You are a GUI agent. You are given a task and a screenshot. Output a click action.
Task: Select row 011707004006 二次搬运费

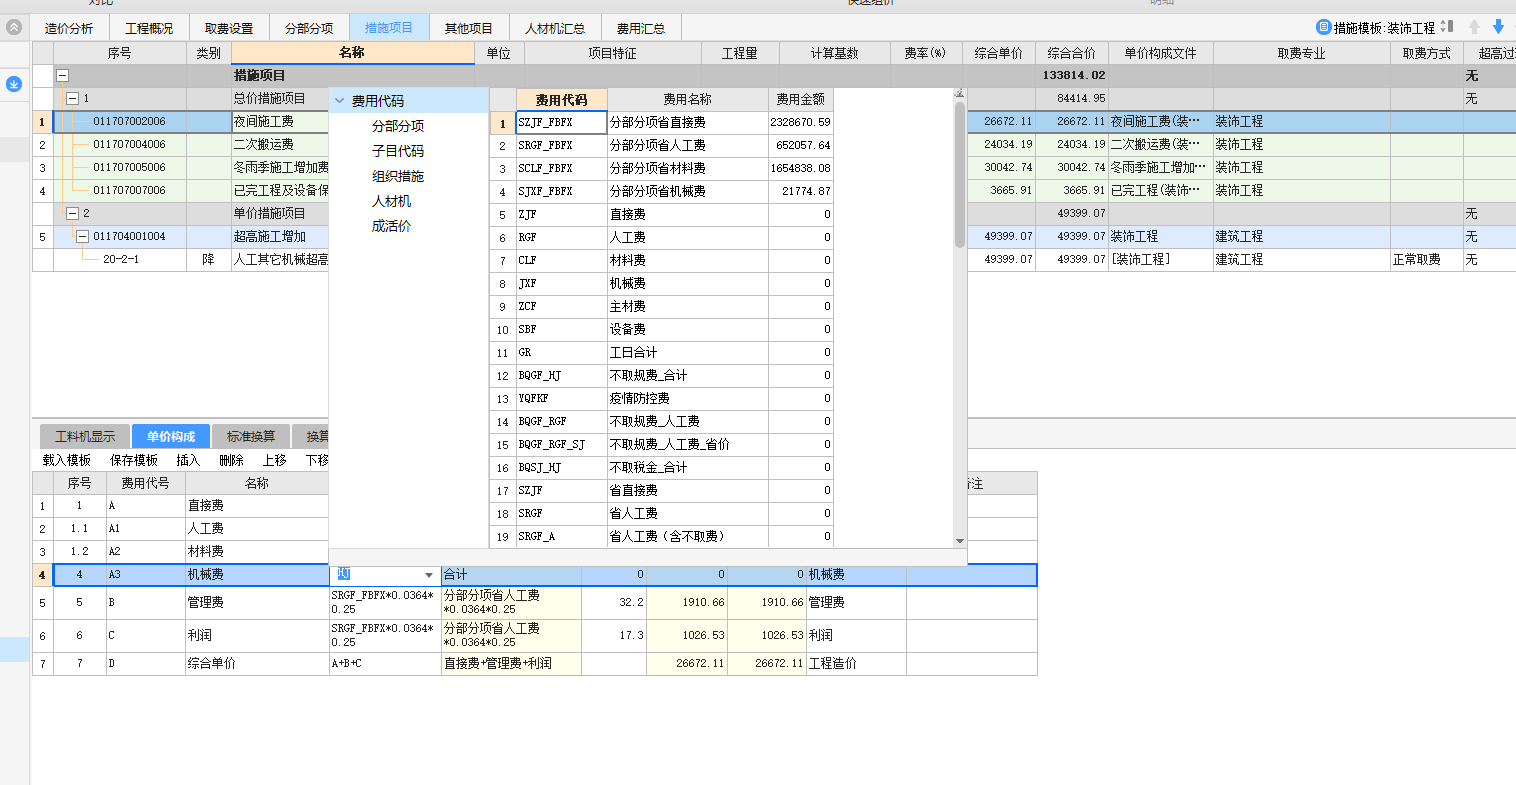click(181, 144)
